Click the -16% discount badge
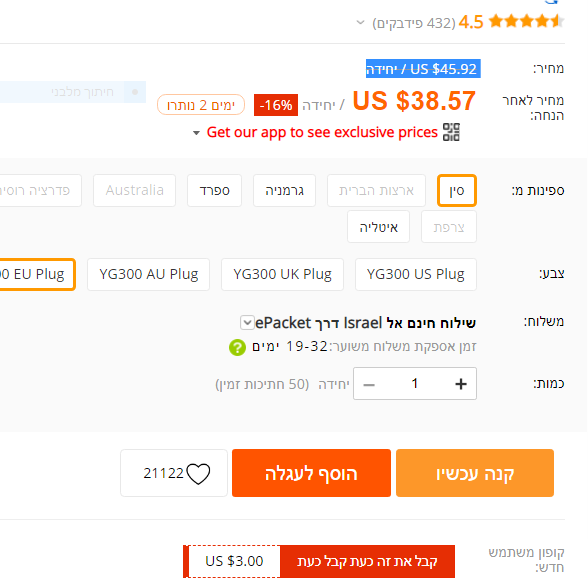588x580 pixels. (276, 105)
